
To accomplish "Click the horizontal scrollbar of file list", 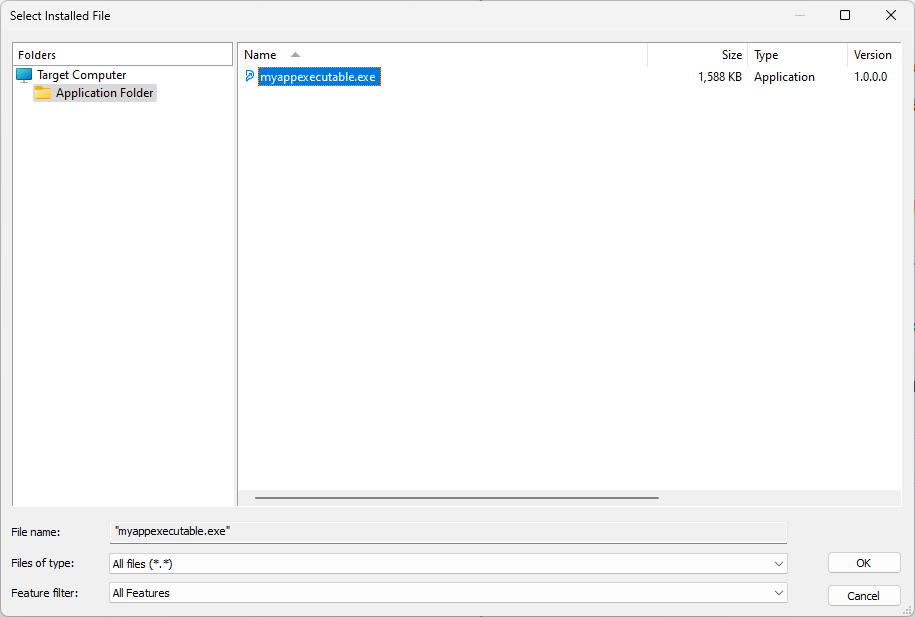I will point(457,498).
